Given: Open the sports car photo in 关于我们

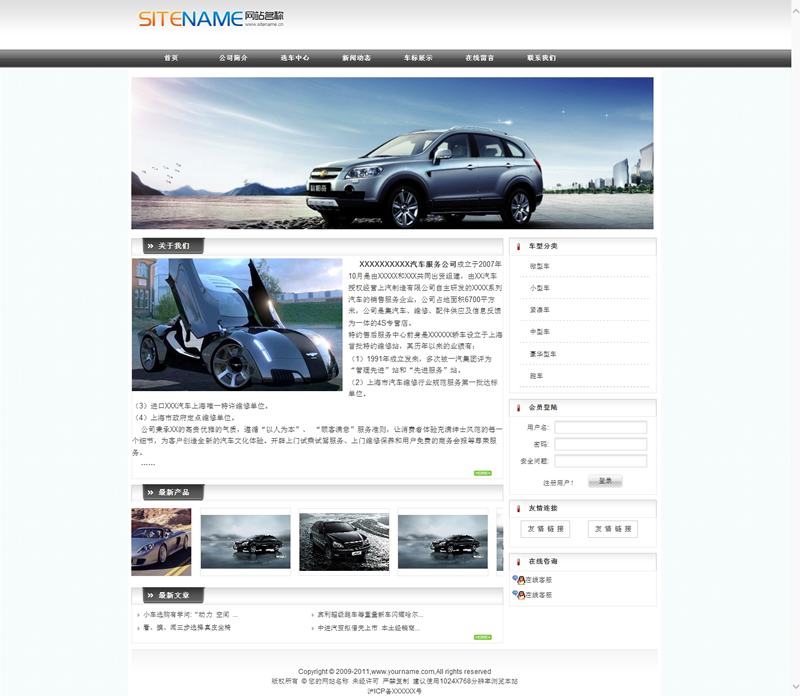Looking at the screenshot, I should [x=236, y=324].
